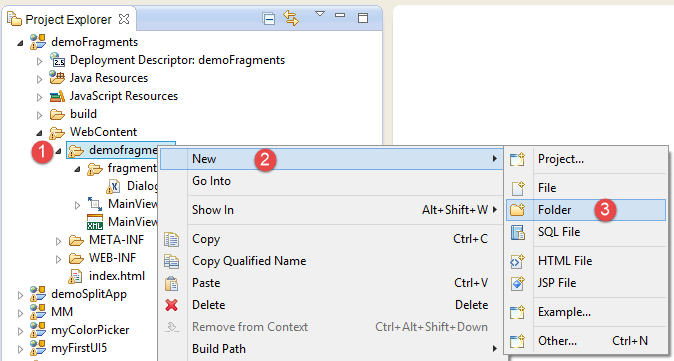Viewport: 674px width, 361px height.
Task: Choose File in the New submenu
Action: (586, 188)
